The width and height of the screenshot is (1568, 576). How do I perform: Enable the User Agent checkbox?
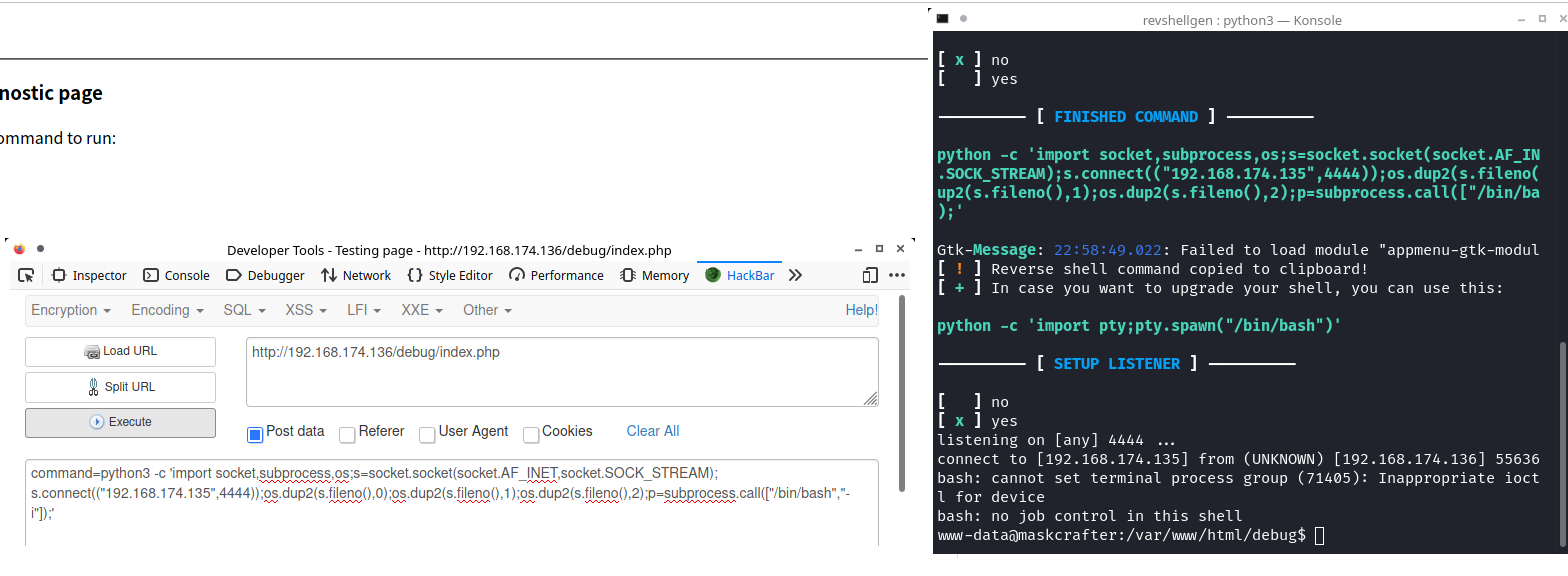pos(427,434)
